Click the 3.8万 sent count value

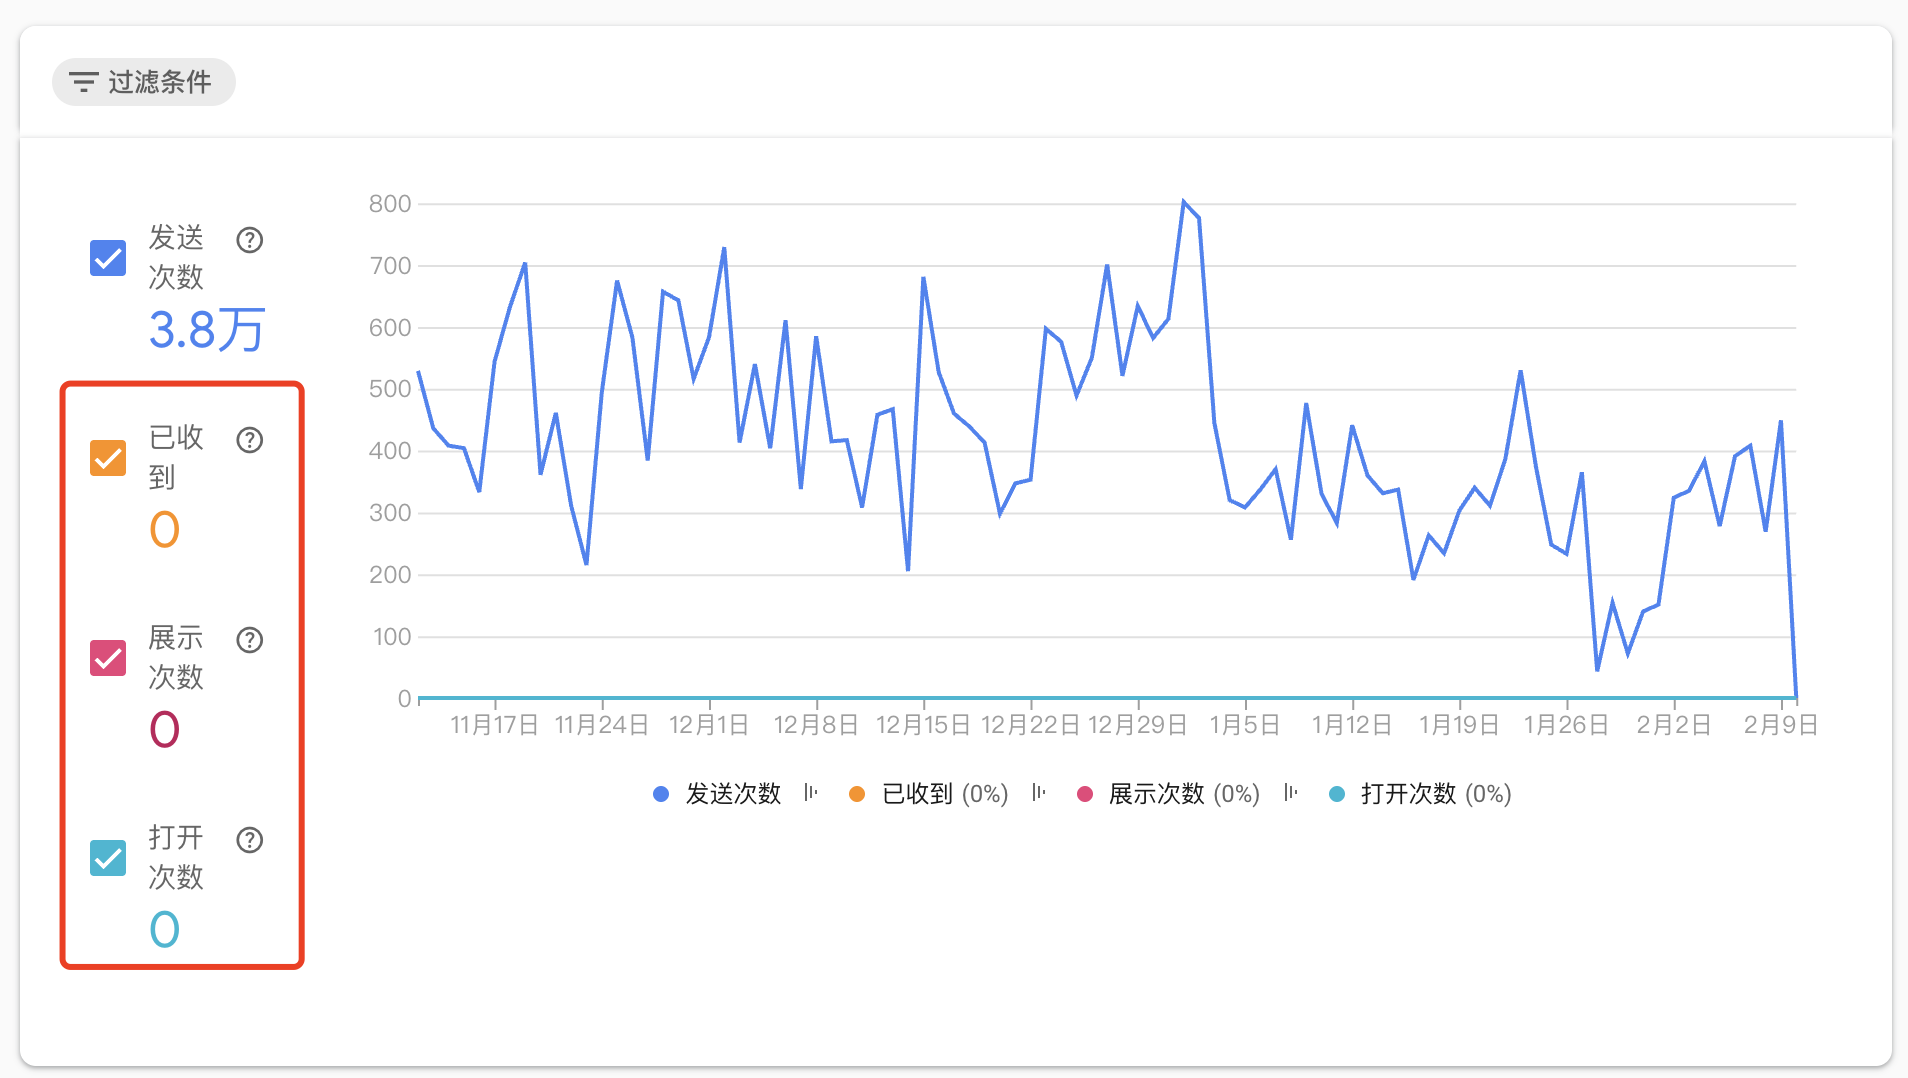click(x=207, y=330)
